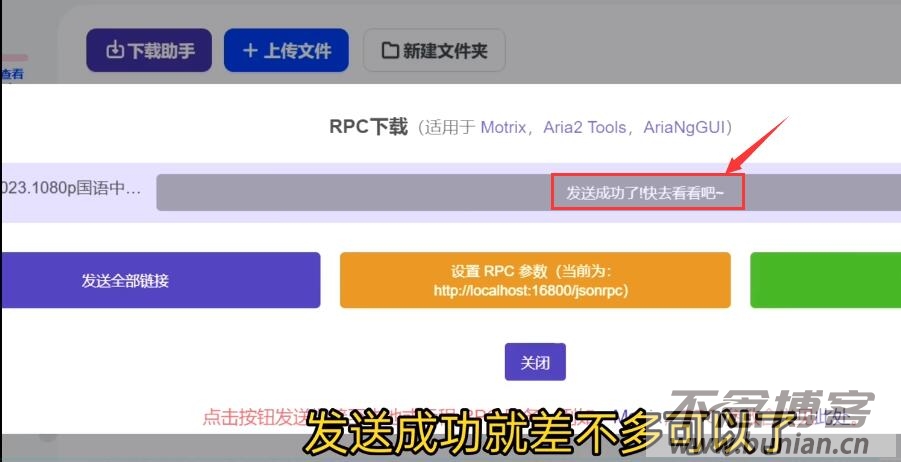The image size is (901, 462).
Task: Select the file name 023.1080p国语中…
Action: 73,187
